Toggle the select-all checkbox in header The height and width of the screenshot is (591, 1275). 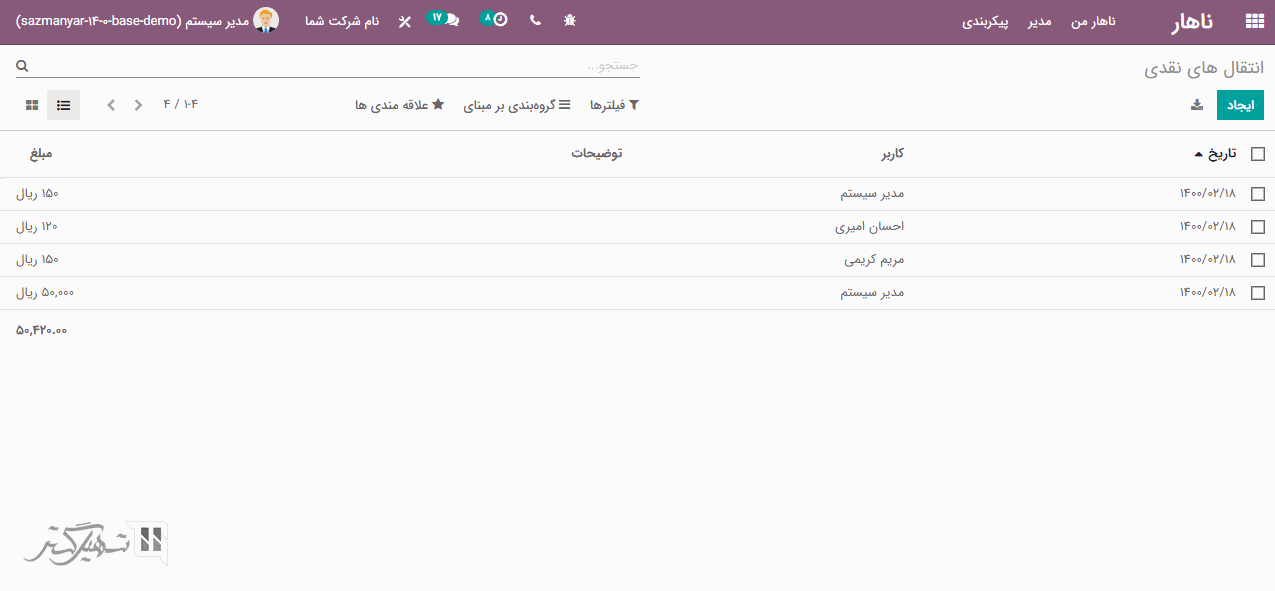point(1257,154)
